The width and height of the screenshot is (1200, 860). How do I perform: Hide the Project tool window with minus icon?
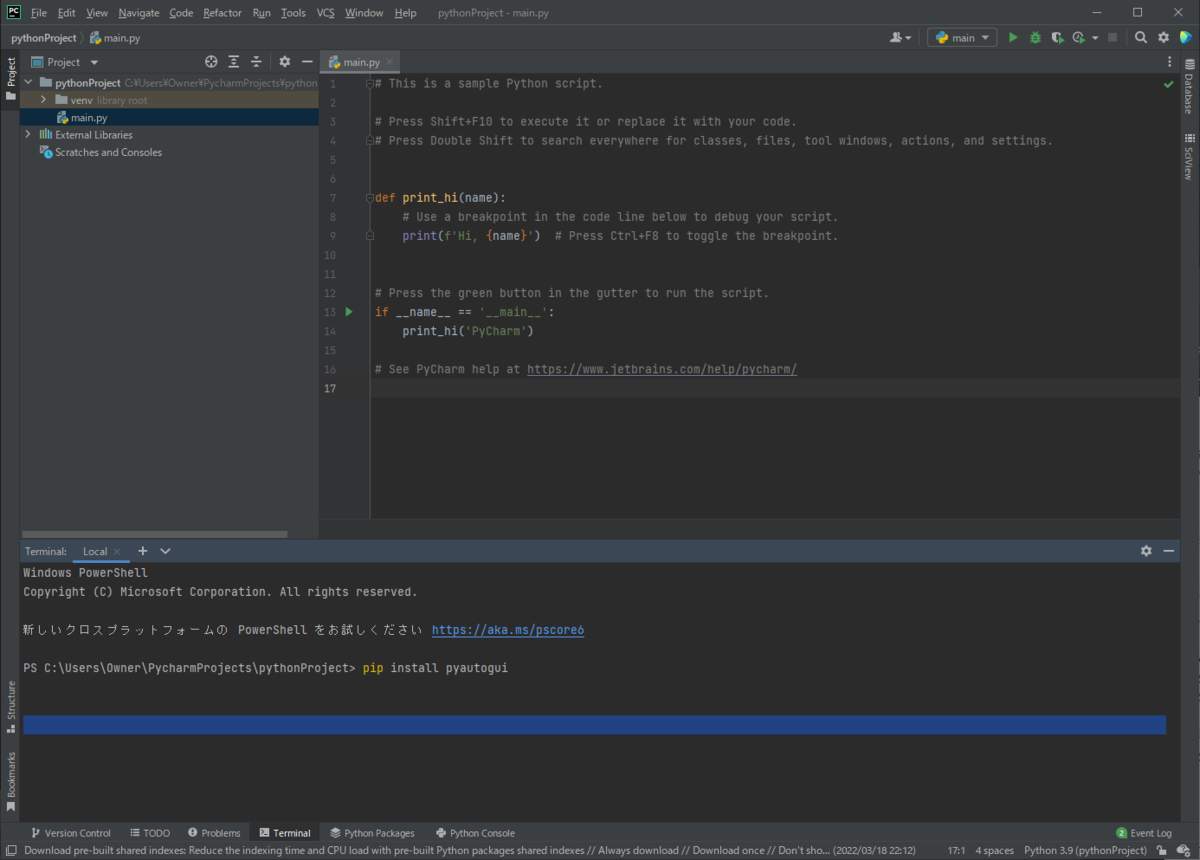click(x=307, y=62)
